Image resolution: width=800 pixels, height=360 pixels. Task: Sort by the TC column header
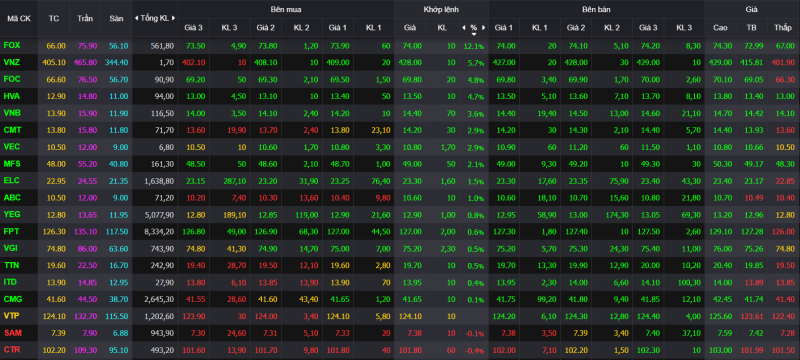54,18
